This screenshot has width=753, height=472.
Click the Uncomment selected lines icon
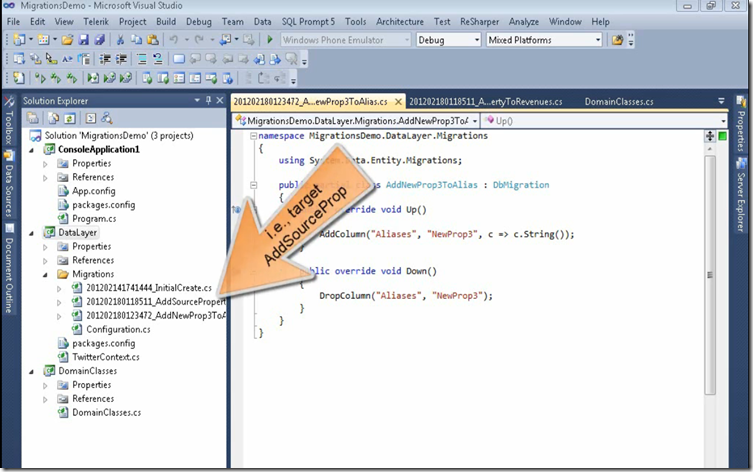[x=158, y=59]
